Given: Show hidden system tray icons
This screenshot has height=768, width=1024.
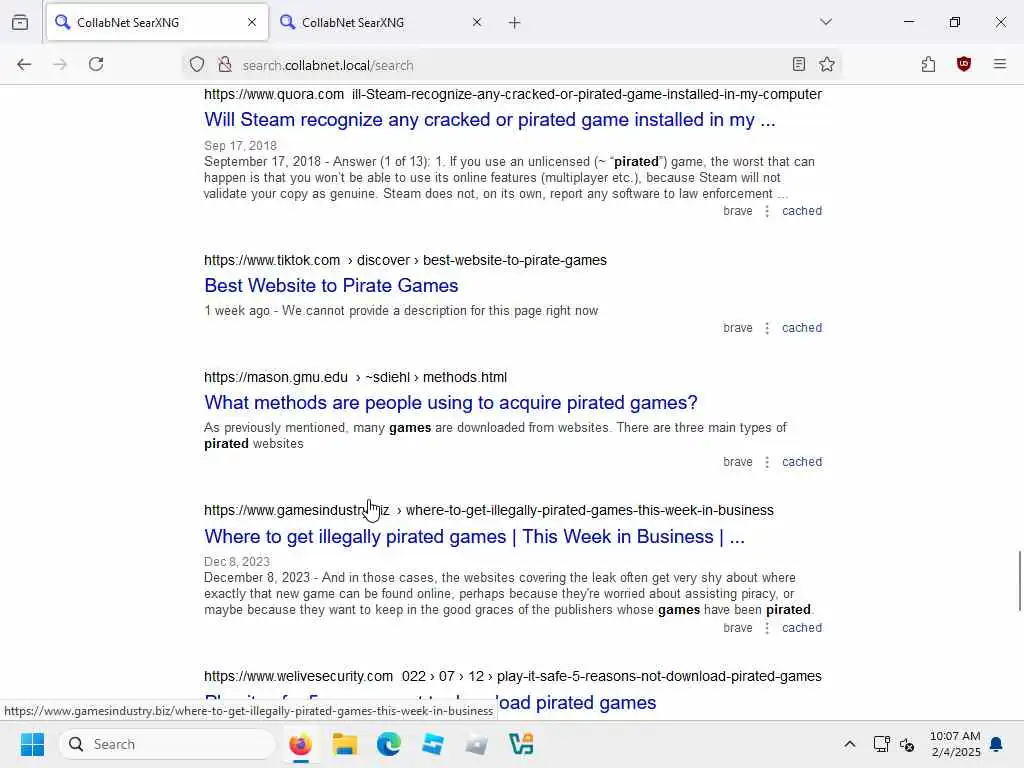Looking at the screenshot, I should (x=849, y=744).
